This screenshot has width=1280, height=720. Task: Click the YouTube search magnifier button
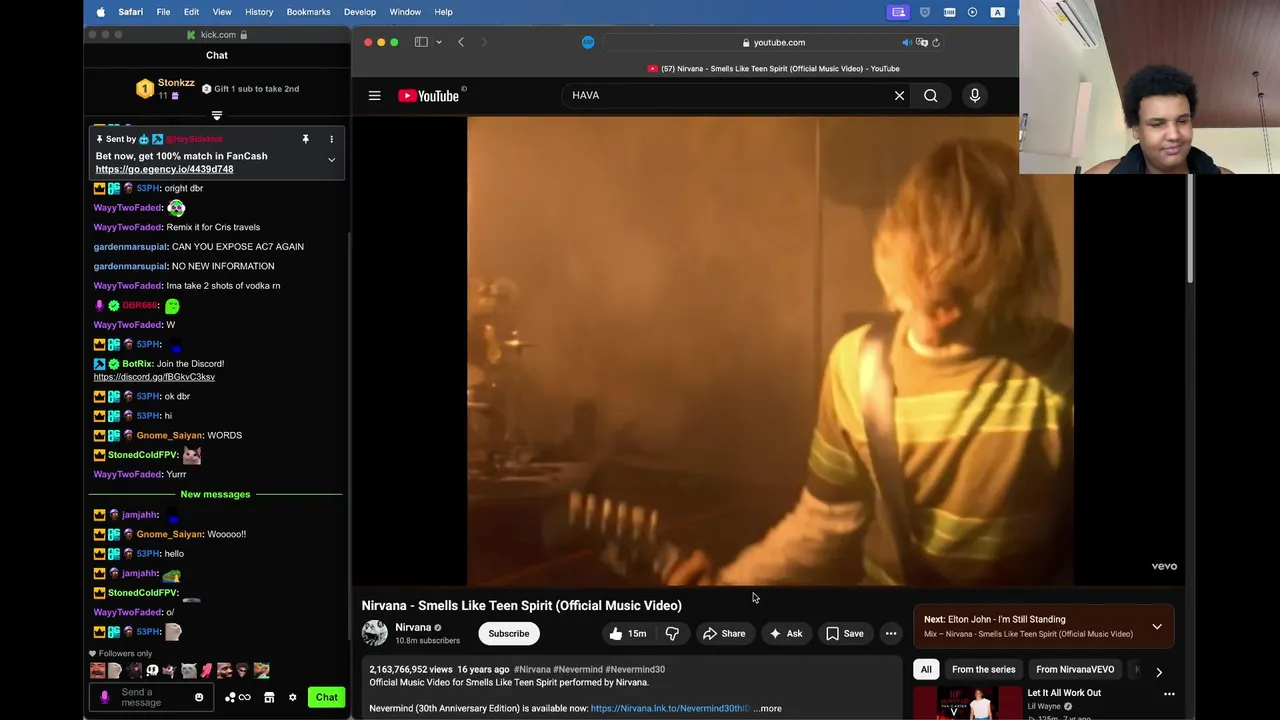pos(931,96)
